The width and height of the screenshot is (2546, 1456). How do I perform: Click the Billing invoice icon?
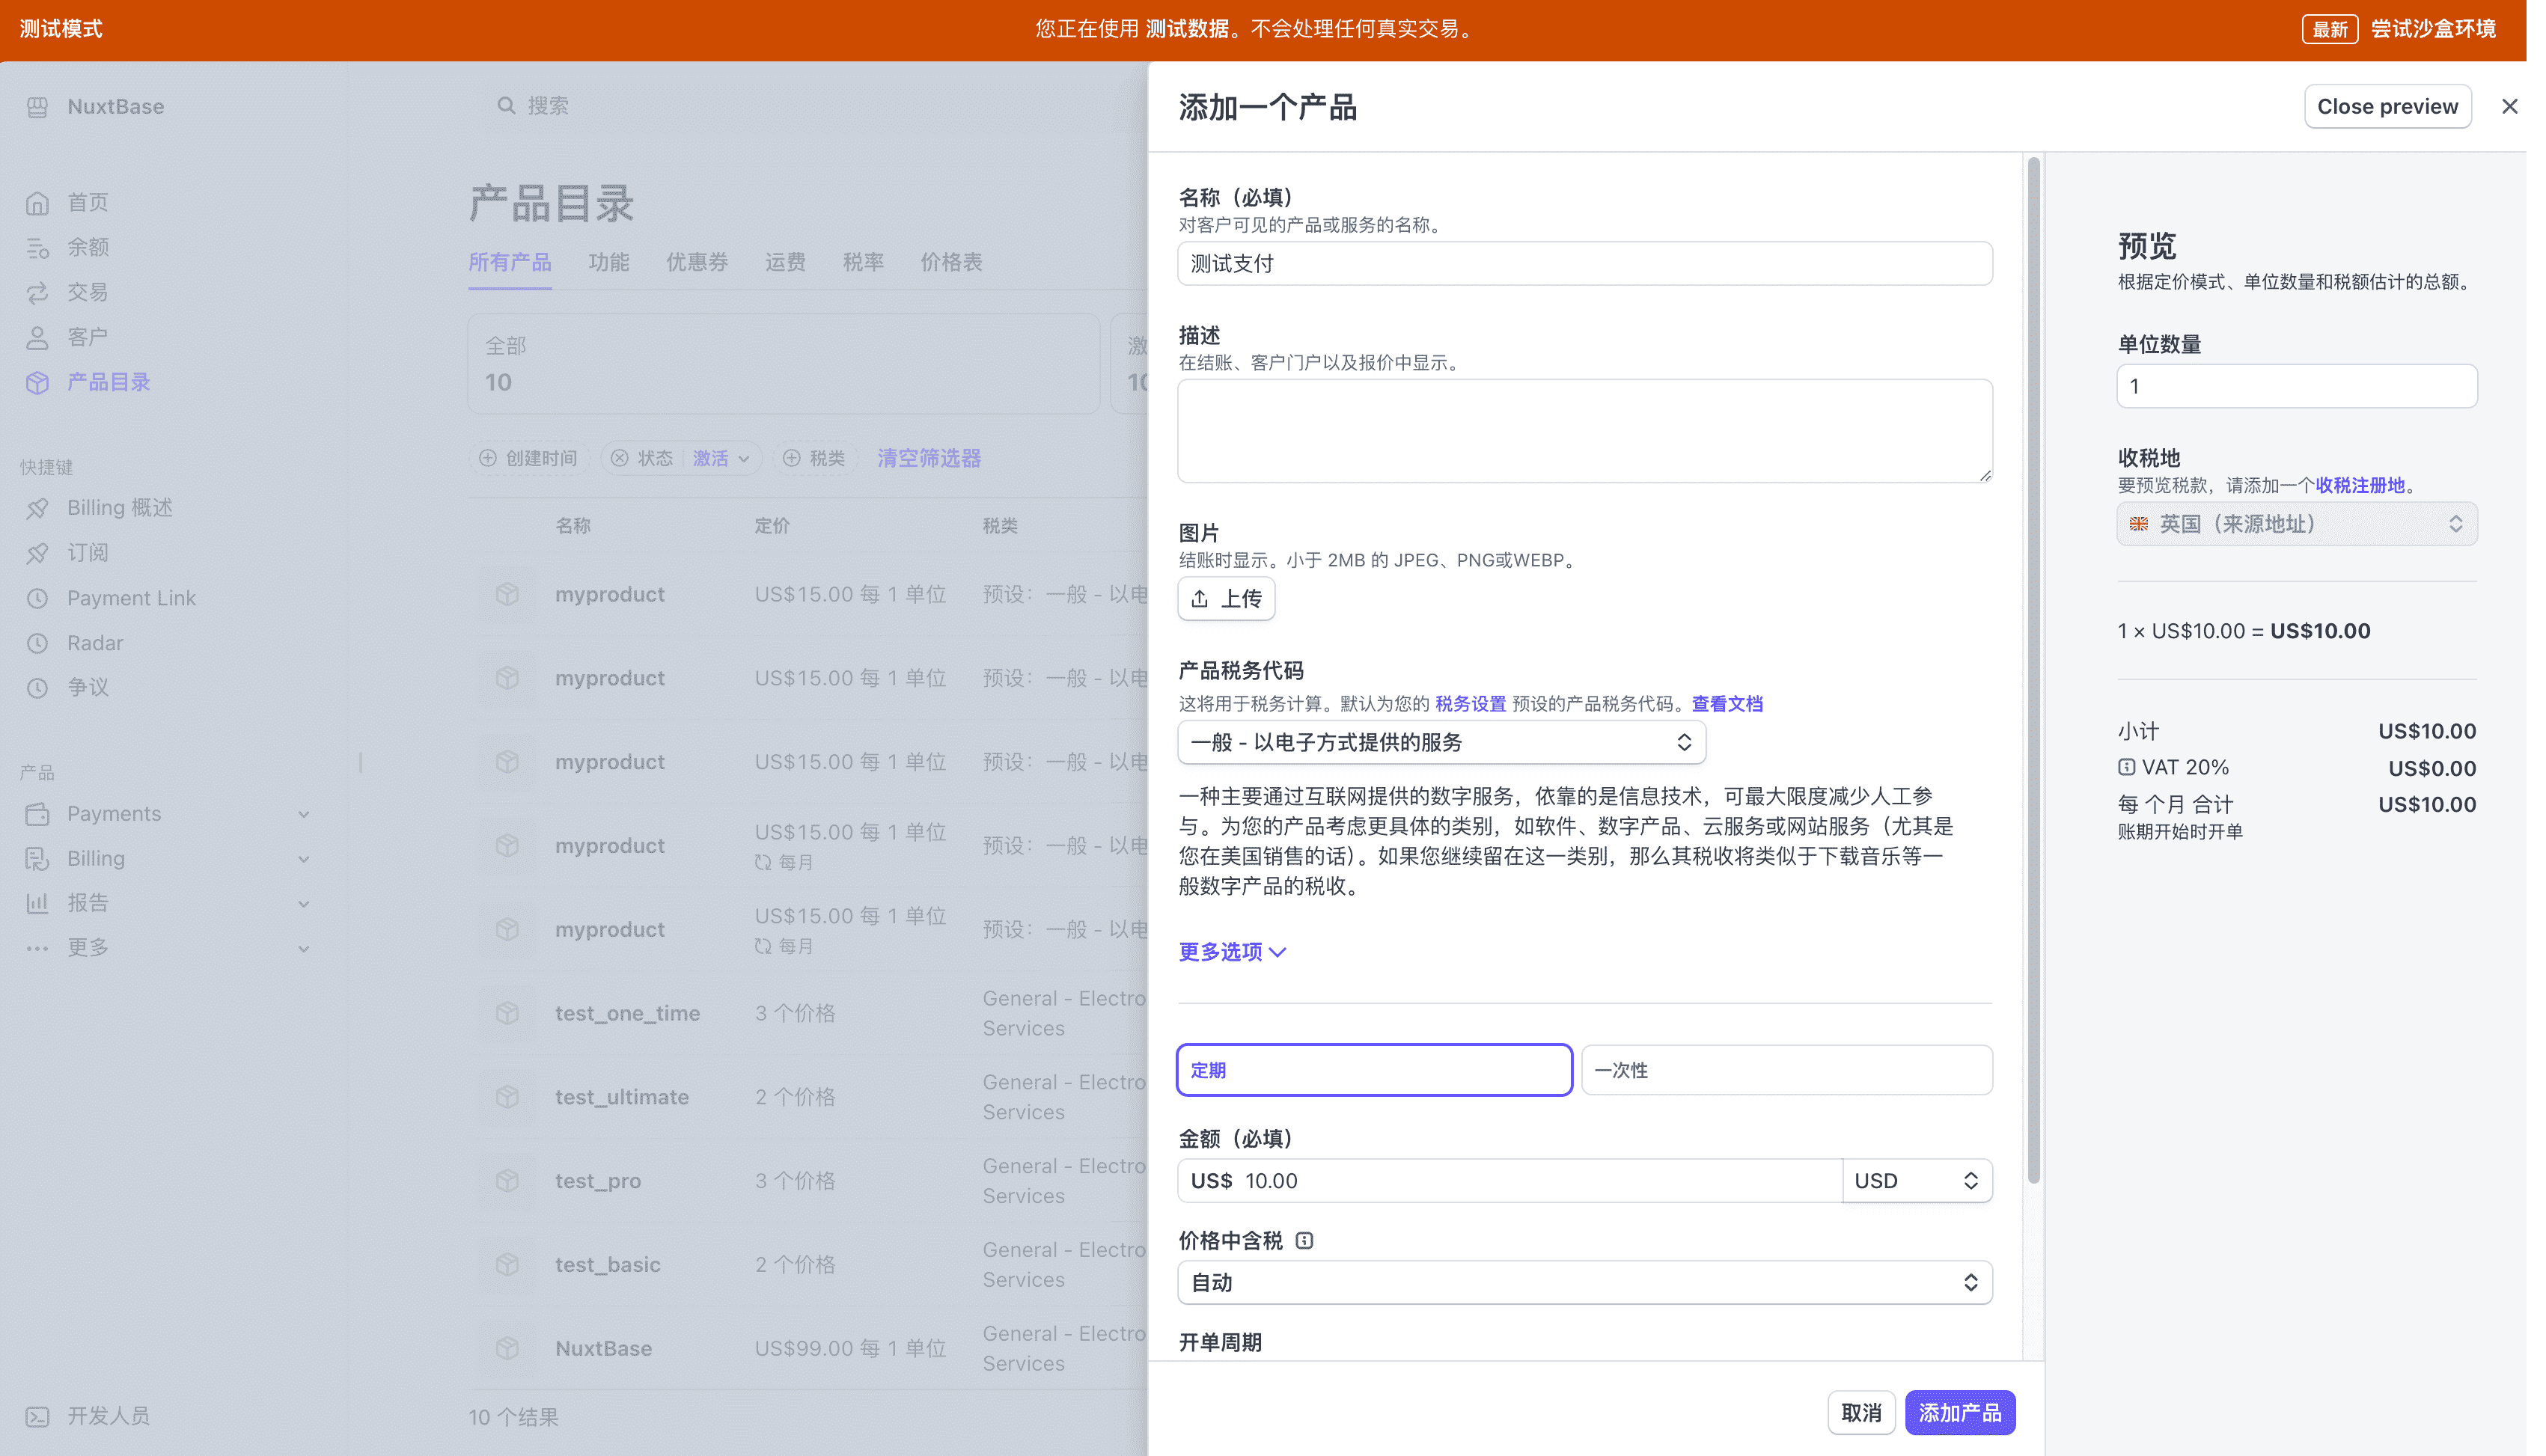tap(37, 858)
